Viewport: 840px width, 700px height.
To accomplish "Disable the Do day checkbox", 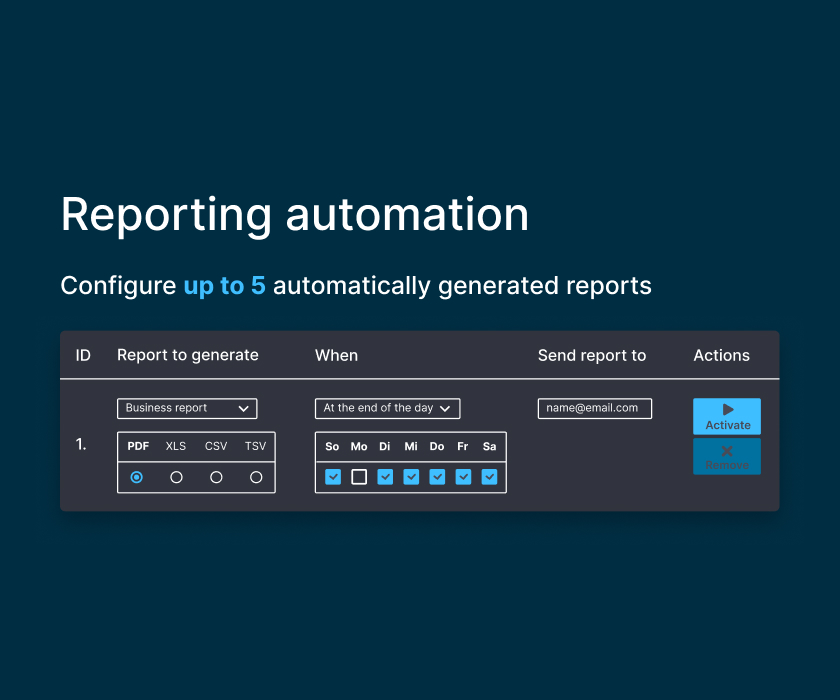I will coord(437,477).
